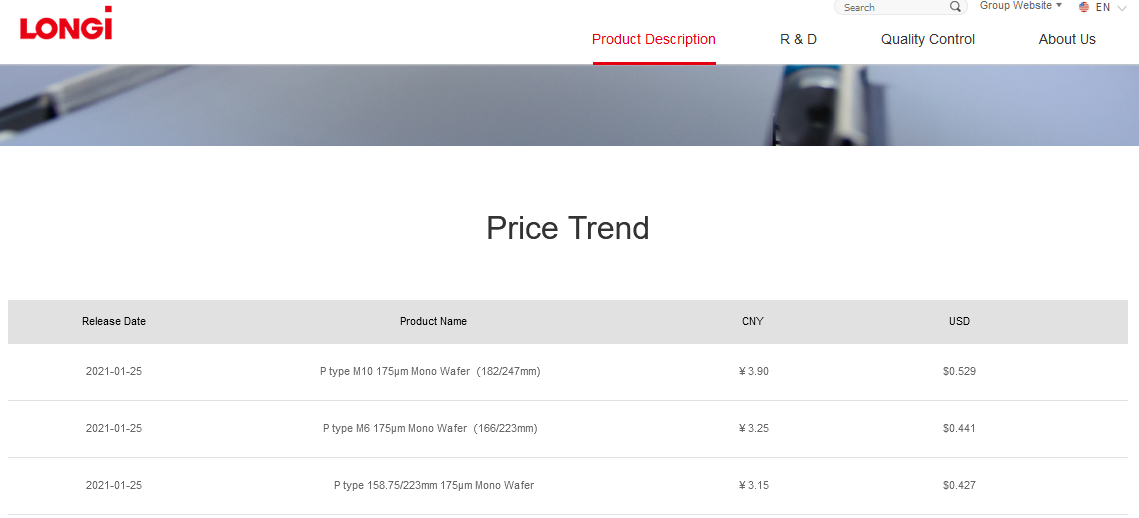
Task: Open the Product Description tab
Action: (x=654, y=40)
